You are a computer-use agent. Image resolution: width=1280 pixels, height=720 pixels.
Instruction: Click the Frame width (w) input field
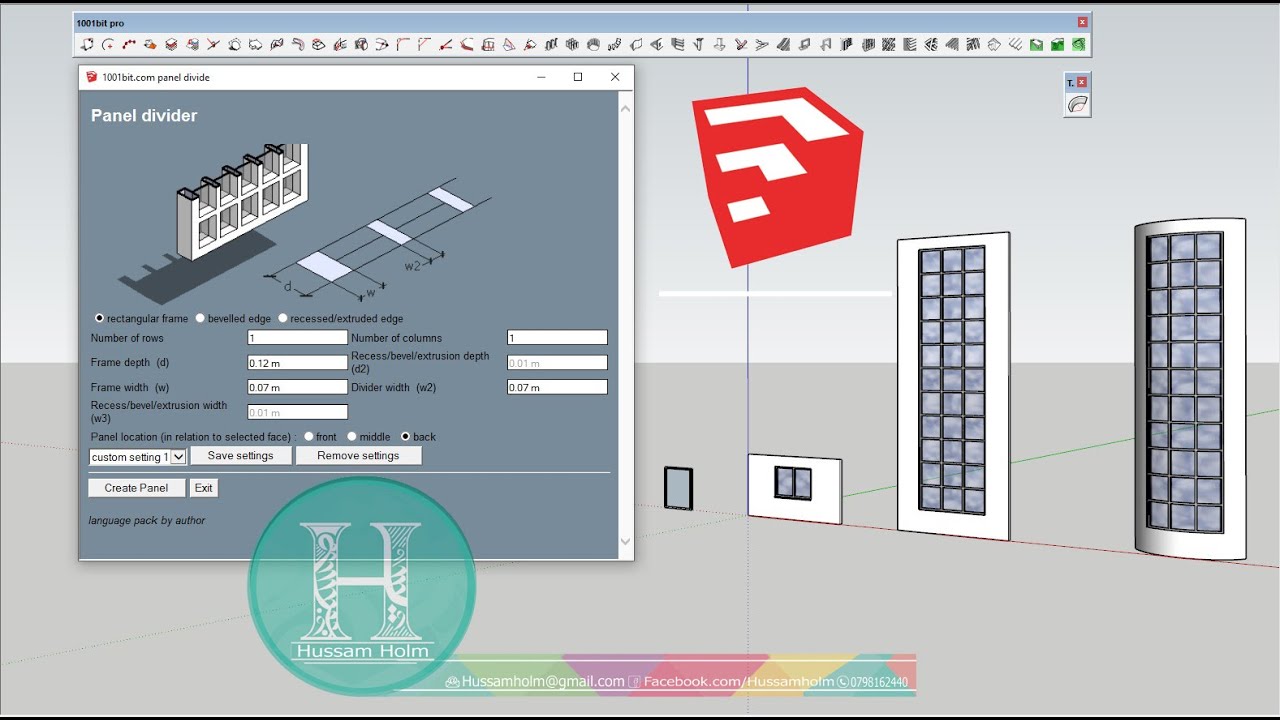[x=297, y=387]
